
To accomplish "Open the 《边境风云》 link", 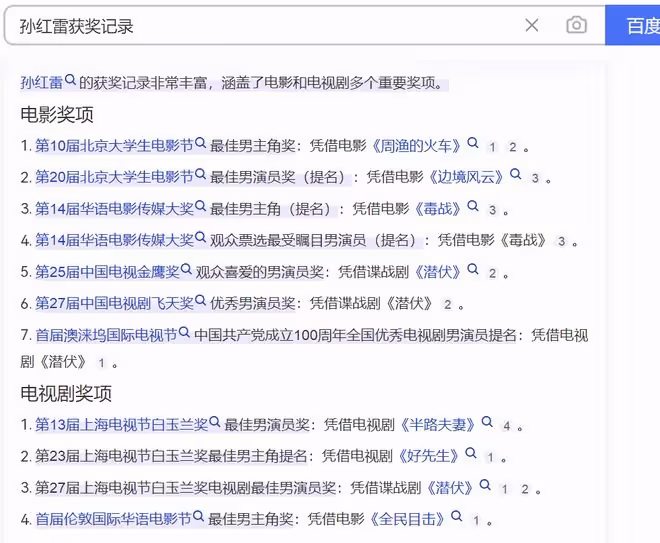I will pyautogui.click(x=466, y=177).
